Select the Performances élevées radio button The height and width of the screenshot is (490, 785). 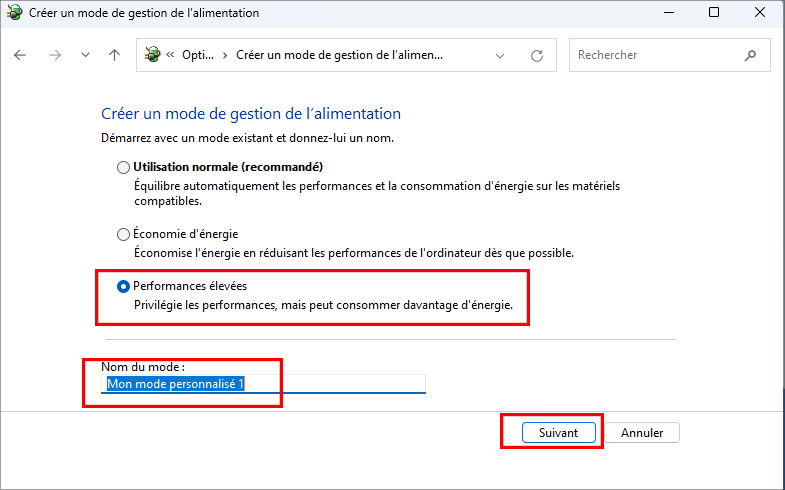(x=123, y=286)
